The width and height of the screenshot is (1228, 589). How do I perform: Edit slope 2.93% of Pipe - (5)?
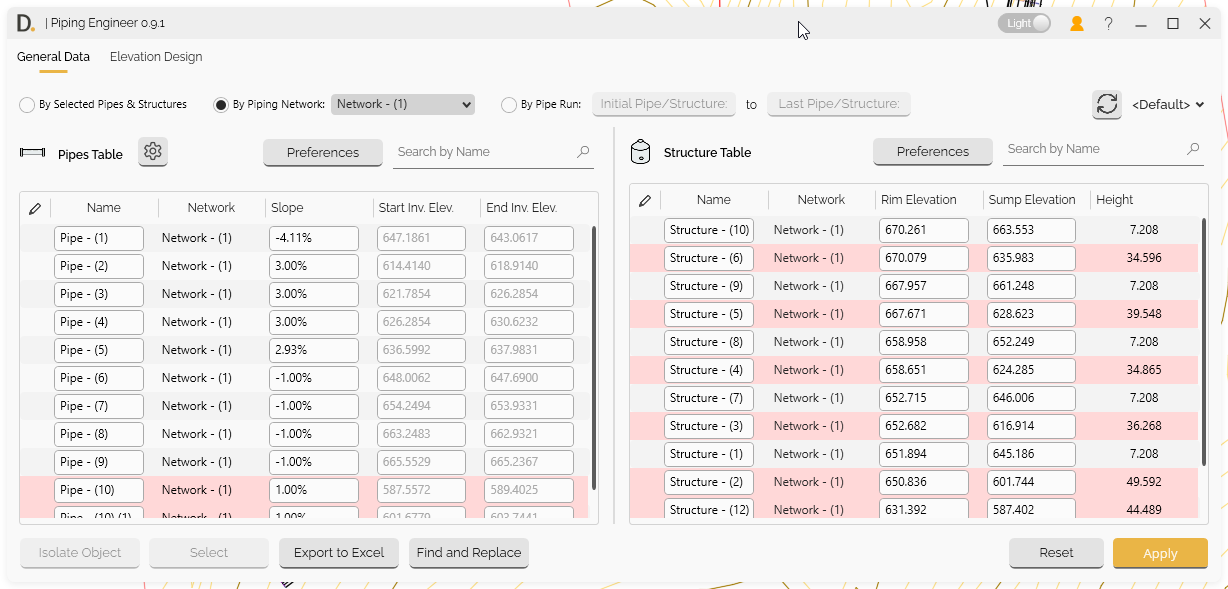click(314, 350)
